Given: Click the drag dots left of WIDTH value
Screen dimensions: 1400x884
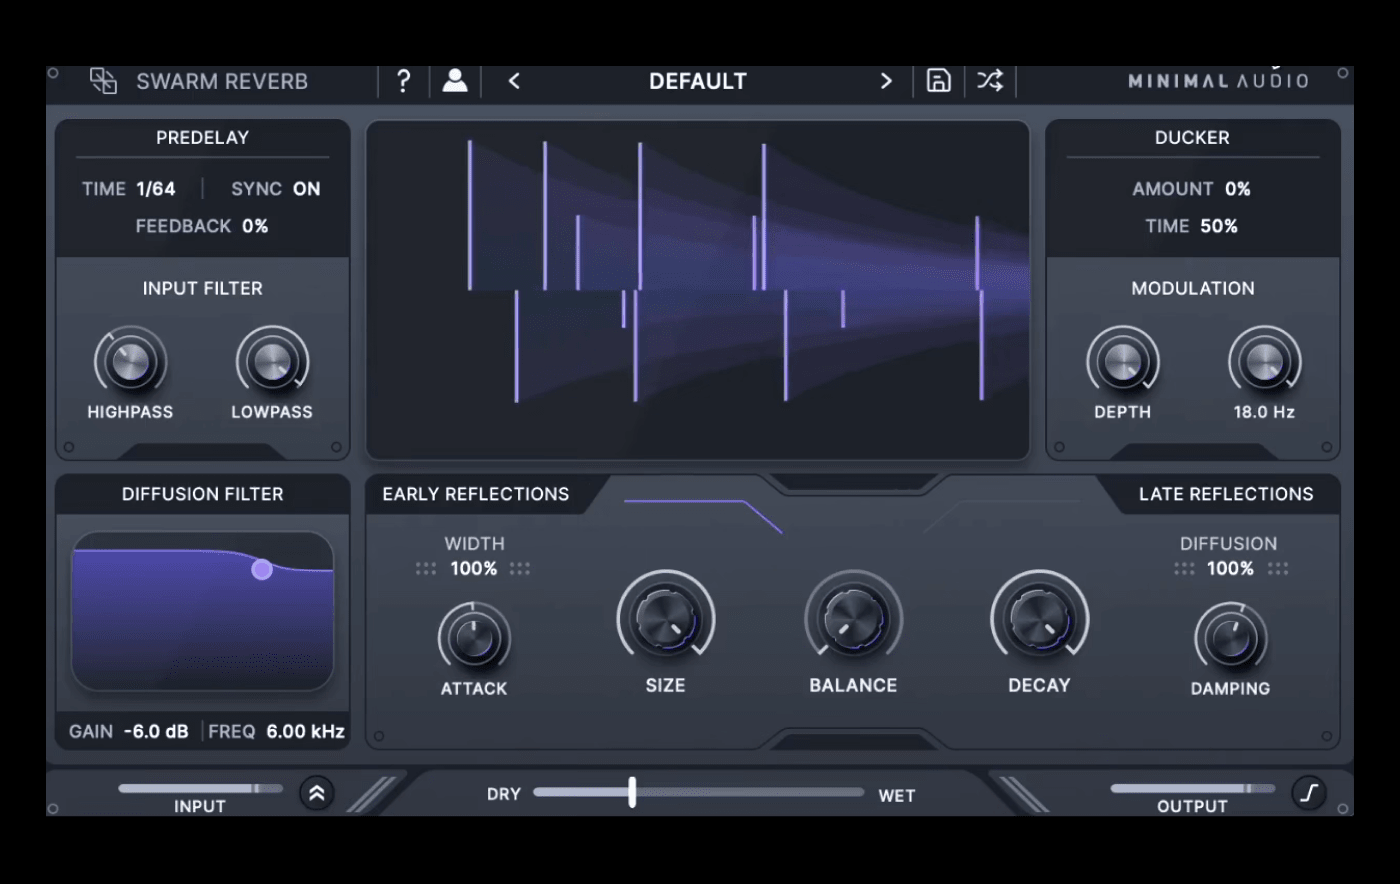Looking at the screenshot, I should pos(426,569).
